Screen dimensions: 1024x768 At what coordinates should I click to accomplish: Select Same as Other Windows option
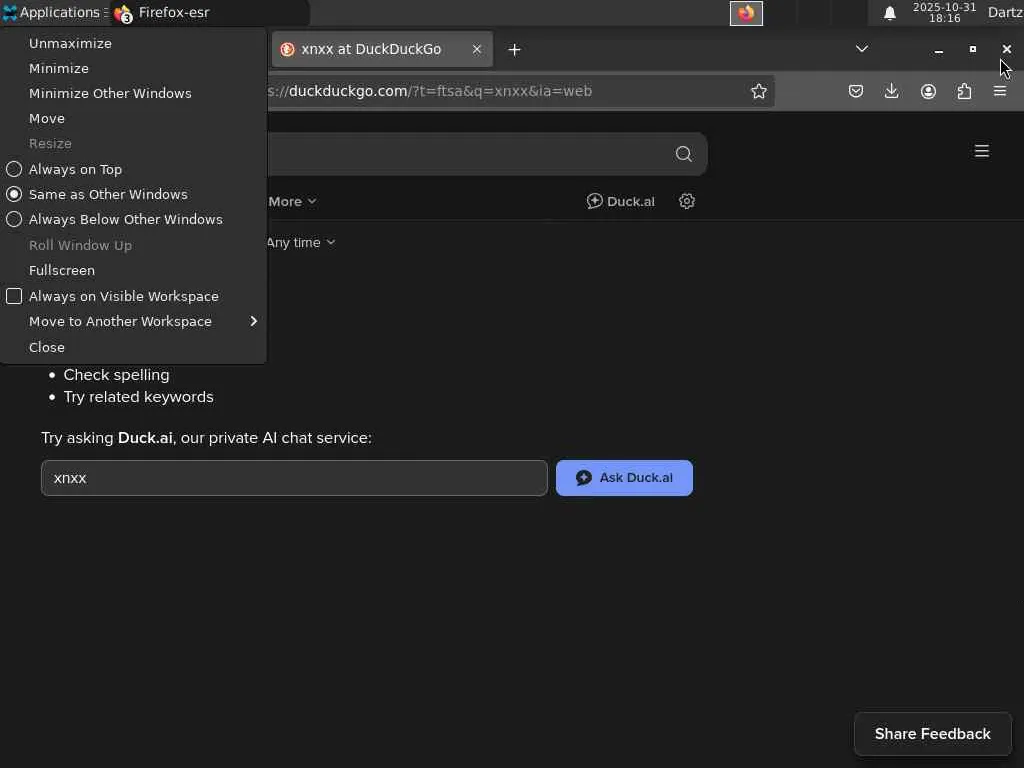click(97, 194)
